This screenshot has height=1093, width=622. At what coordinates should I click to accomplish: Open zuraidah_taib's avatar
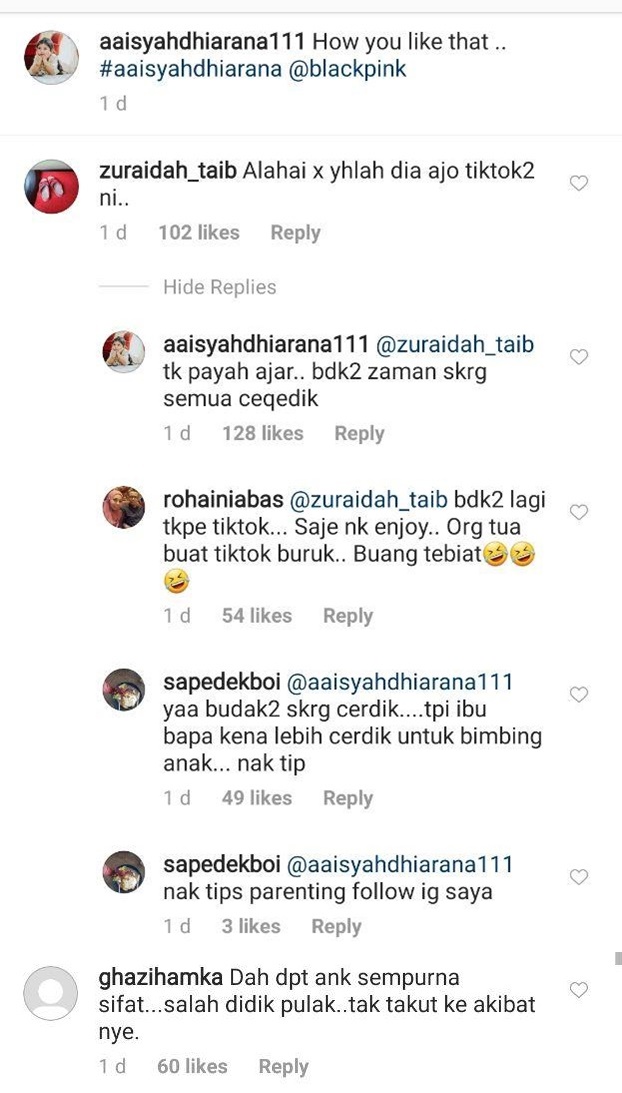point(51,186)
